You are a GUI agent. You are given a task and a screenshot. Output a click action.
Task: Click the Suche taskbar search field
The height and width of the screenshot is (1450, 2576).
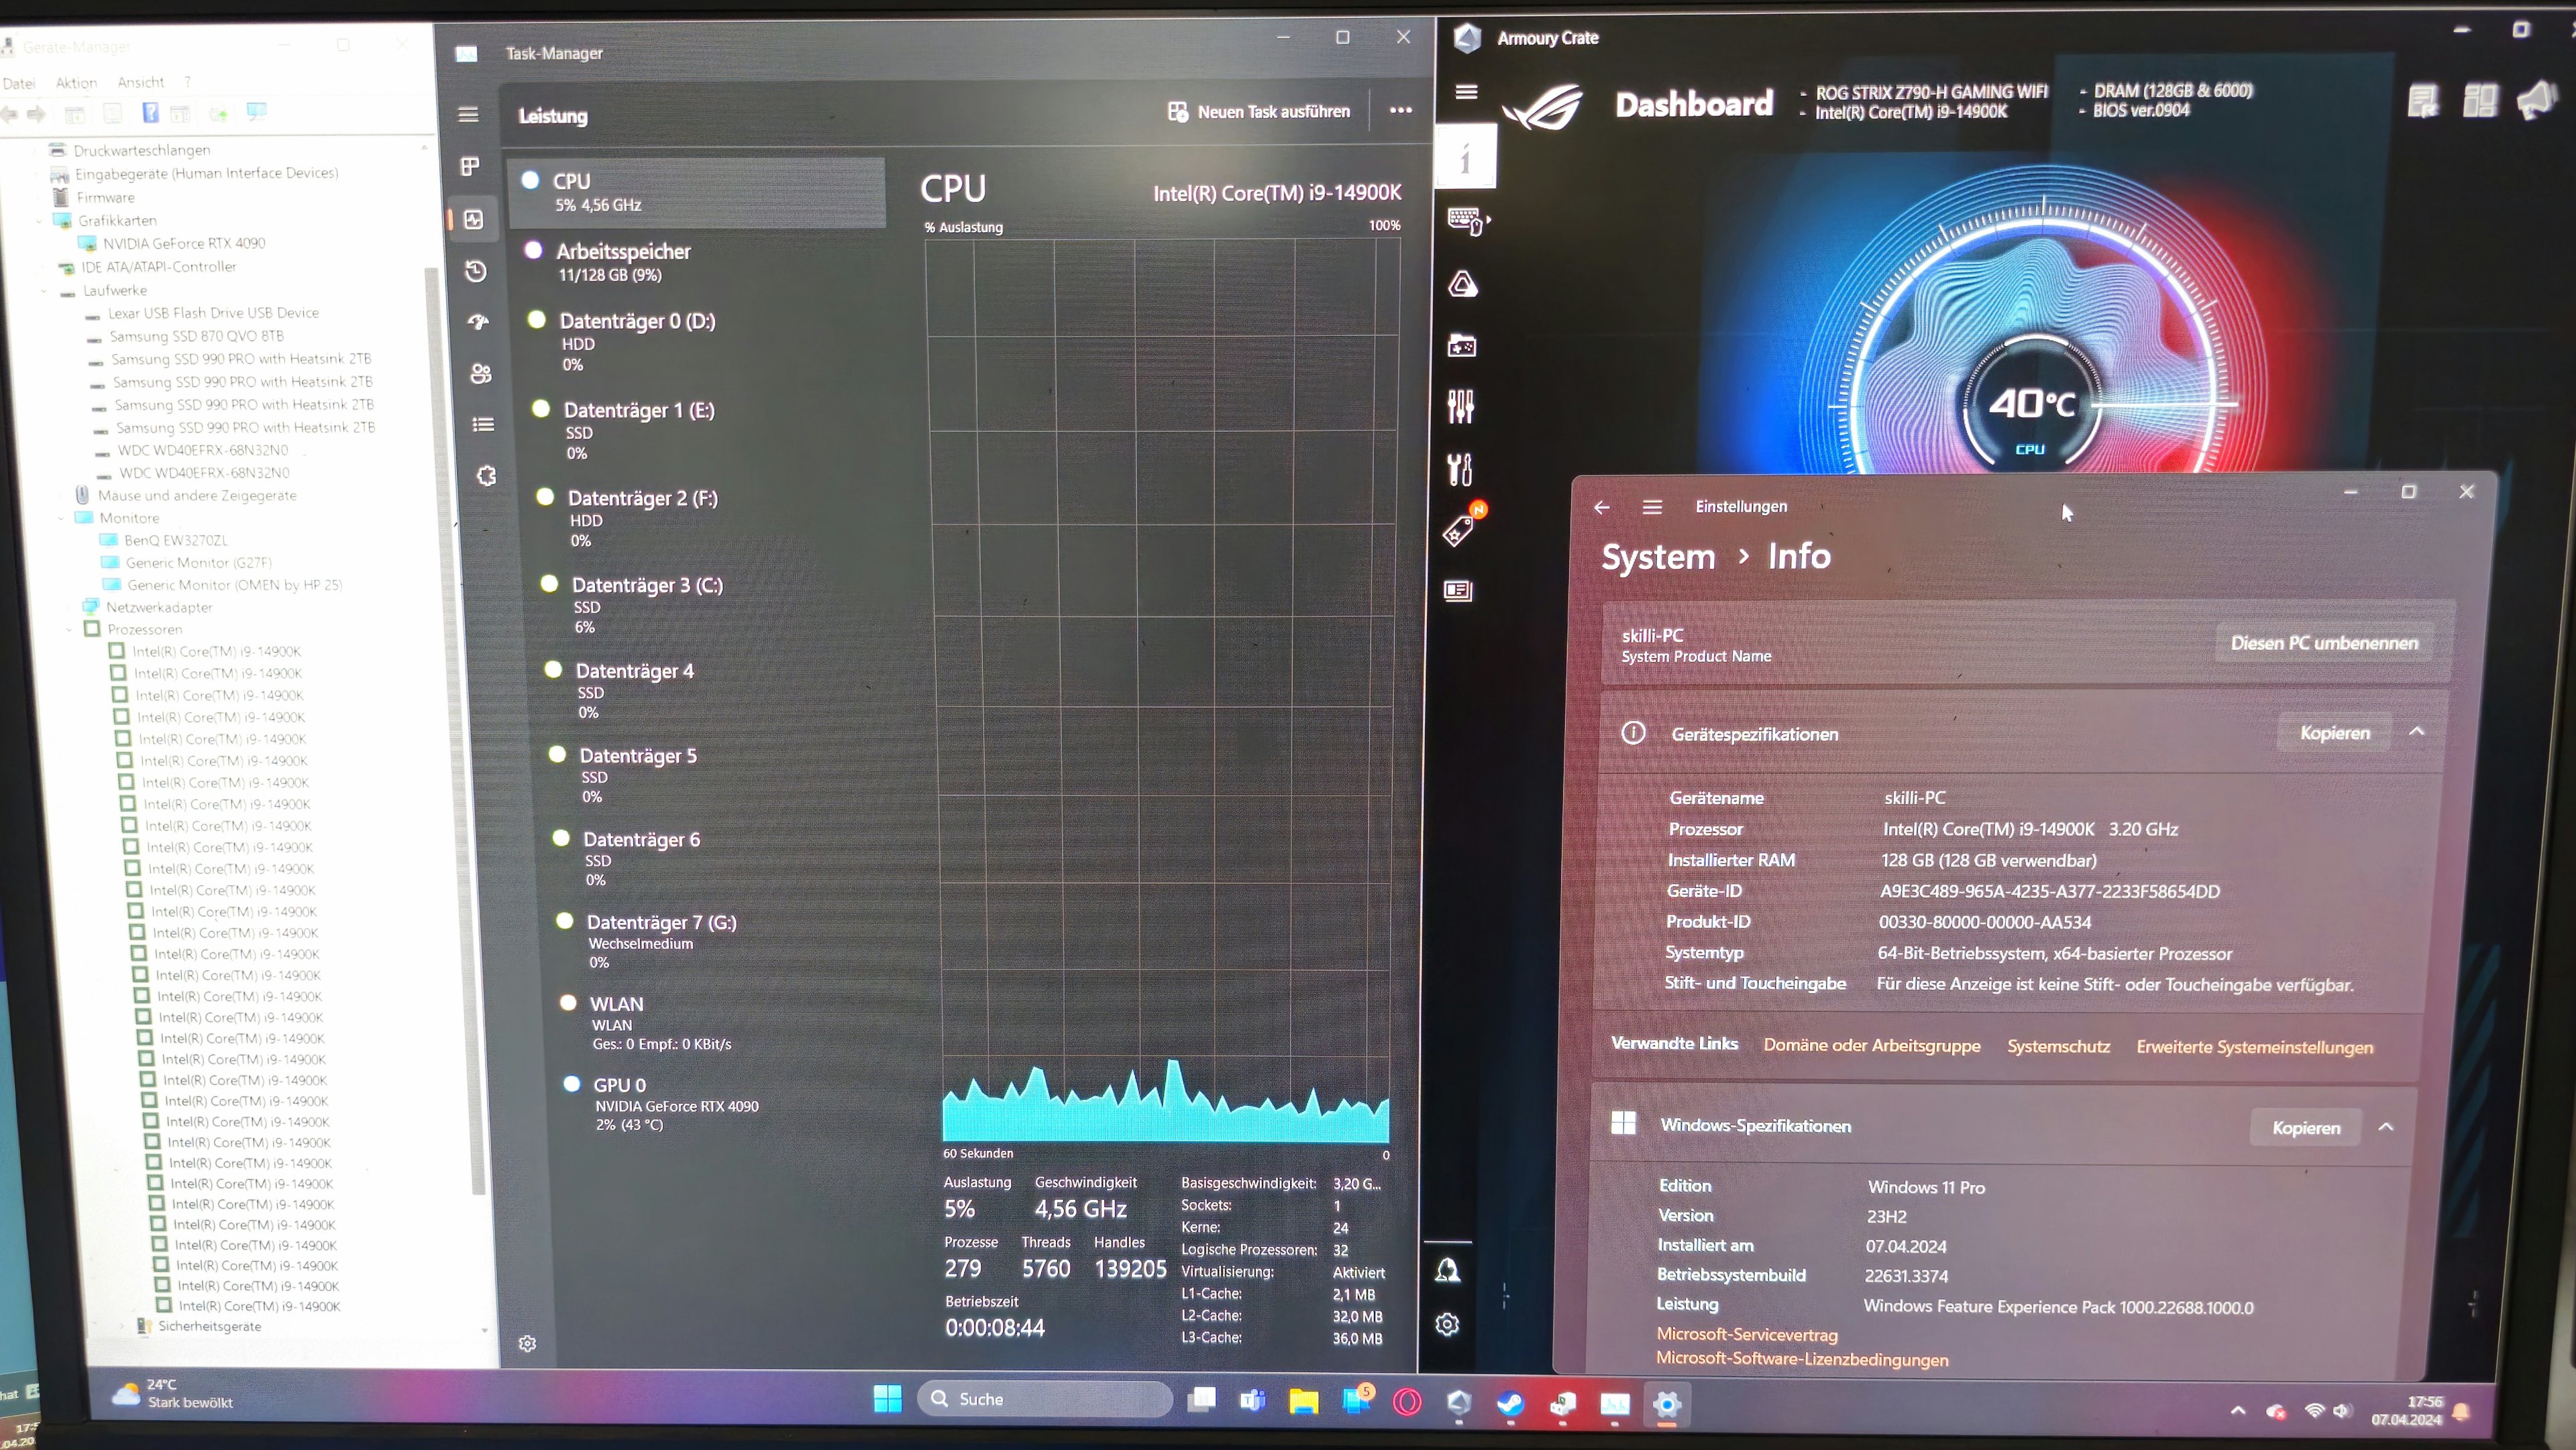click(x=1045, y=1399)
